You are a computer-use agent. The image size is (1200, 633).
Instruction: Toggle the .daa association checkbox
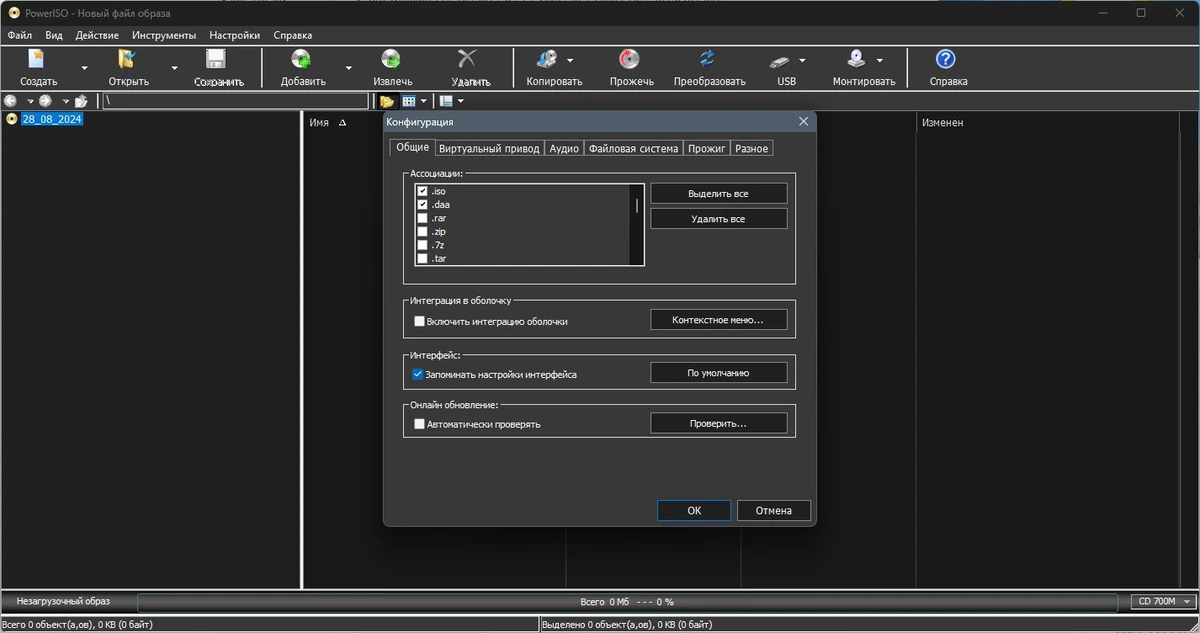(422, 204)
